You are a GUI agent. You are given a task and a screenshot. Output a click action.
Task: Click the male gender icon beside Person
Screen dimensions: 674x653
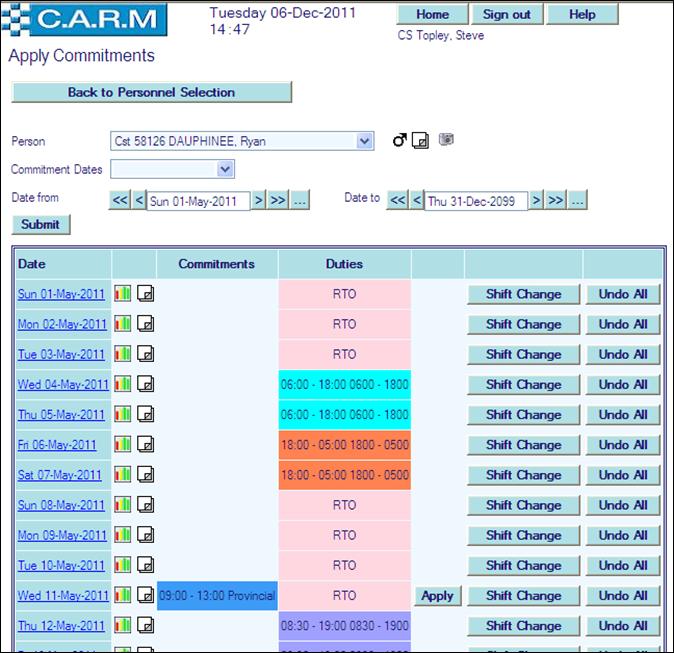click(x=400, y=141)
